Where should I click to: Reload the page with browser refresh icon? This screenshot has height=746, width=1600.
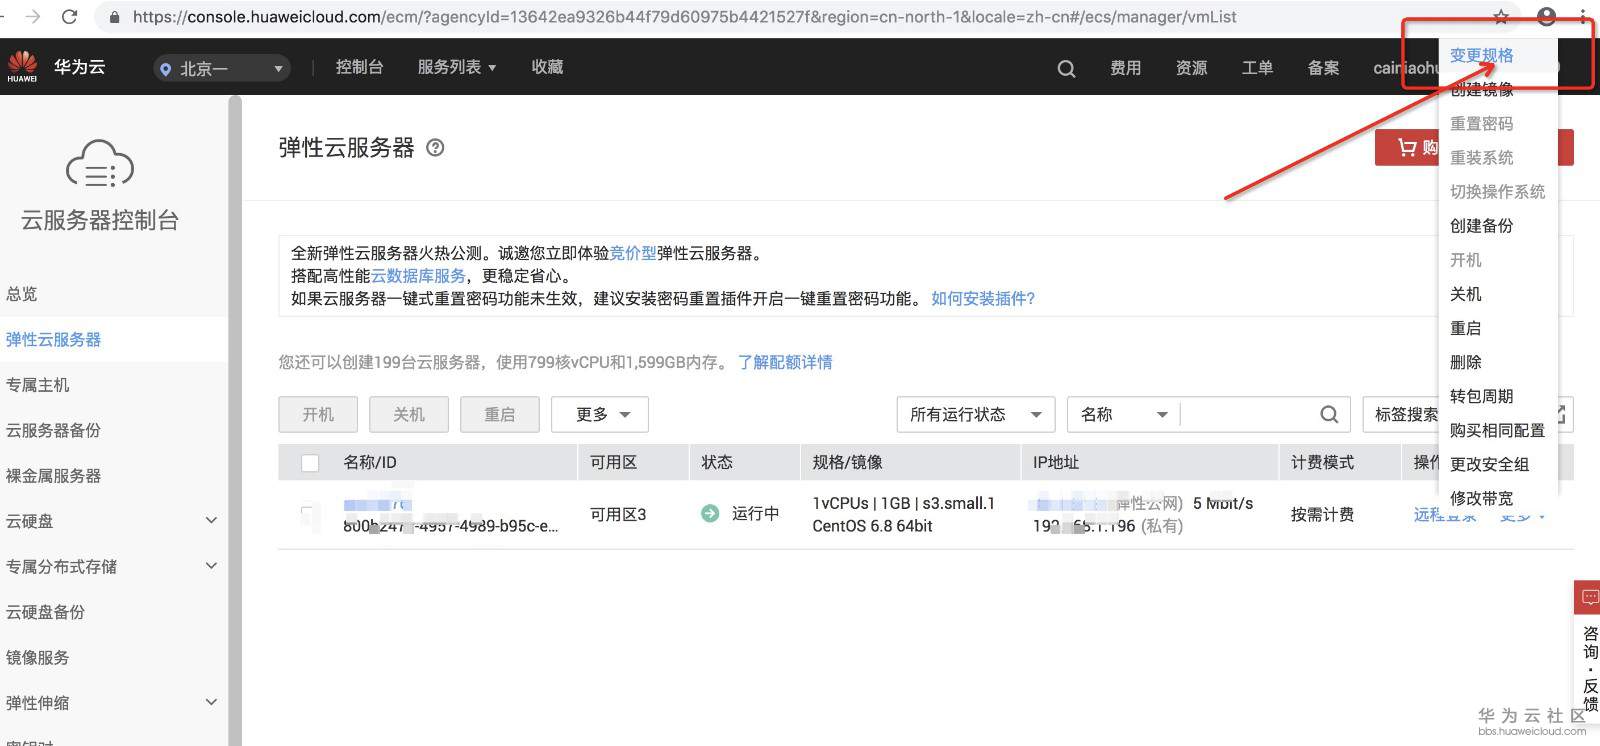coord(69,17)
